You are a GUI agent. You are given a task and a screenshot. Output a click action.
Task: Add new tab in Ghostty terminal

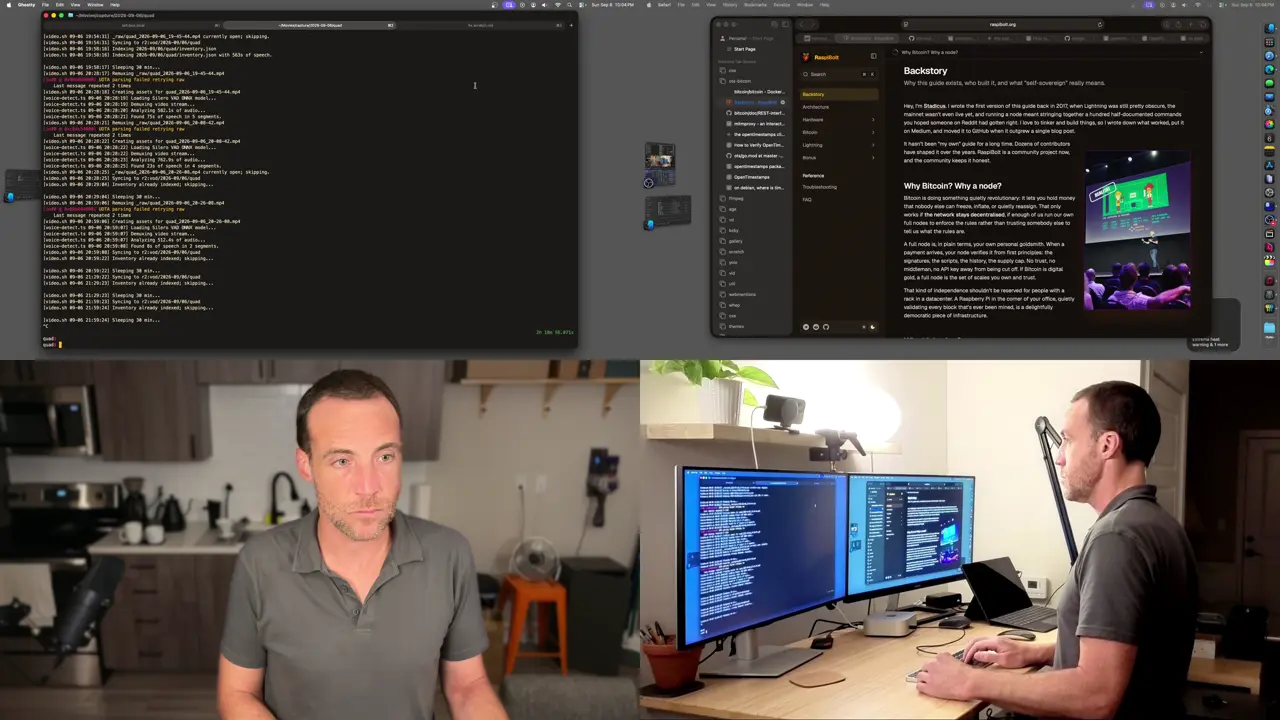tap(571, 25)
